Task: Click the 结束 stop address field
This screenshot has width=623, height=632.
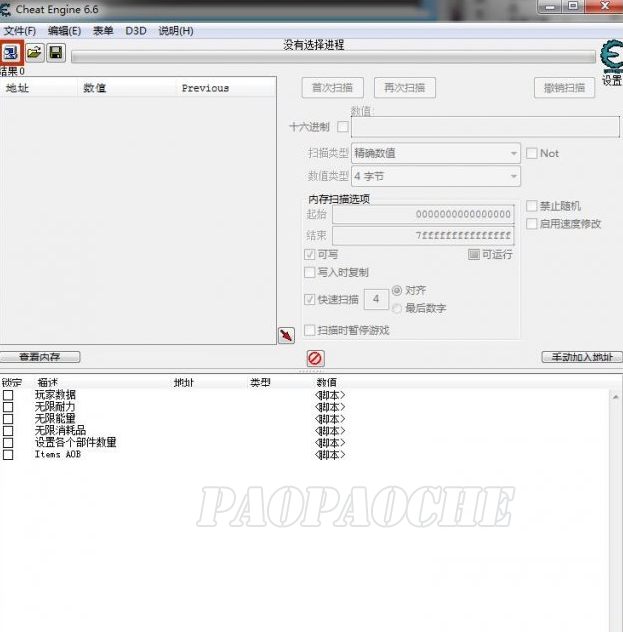Action: click(x=423, y=235)
